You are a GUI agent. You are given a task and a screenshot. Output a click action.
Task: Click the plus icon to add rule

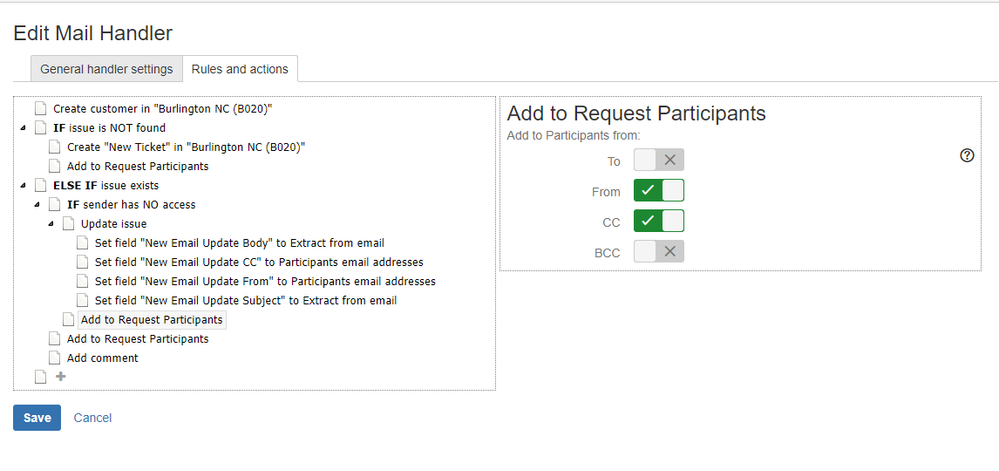pos(60,377)
